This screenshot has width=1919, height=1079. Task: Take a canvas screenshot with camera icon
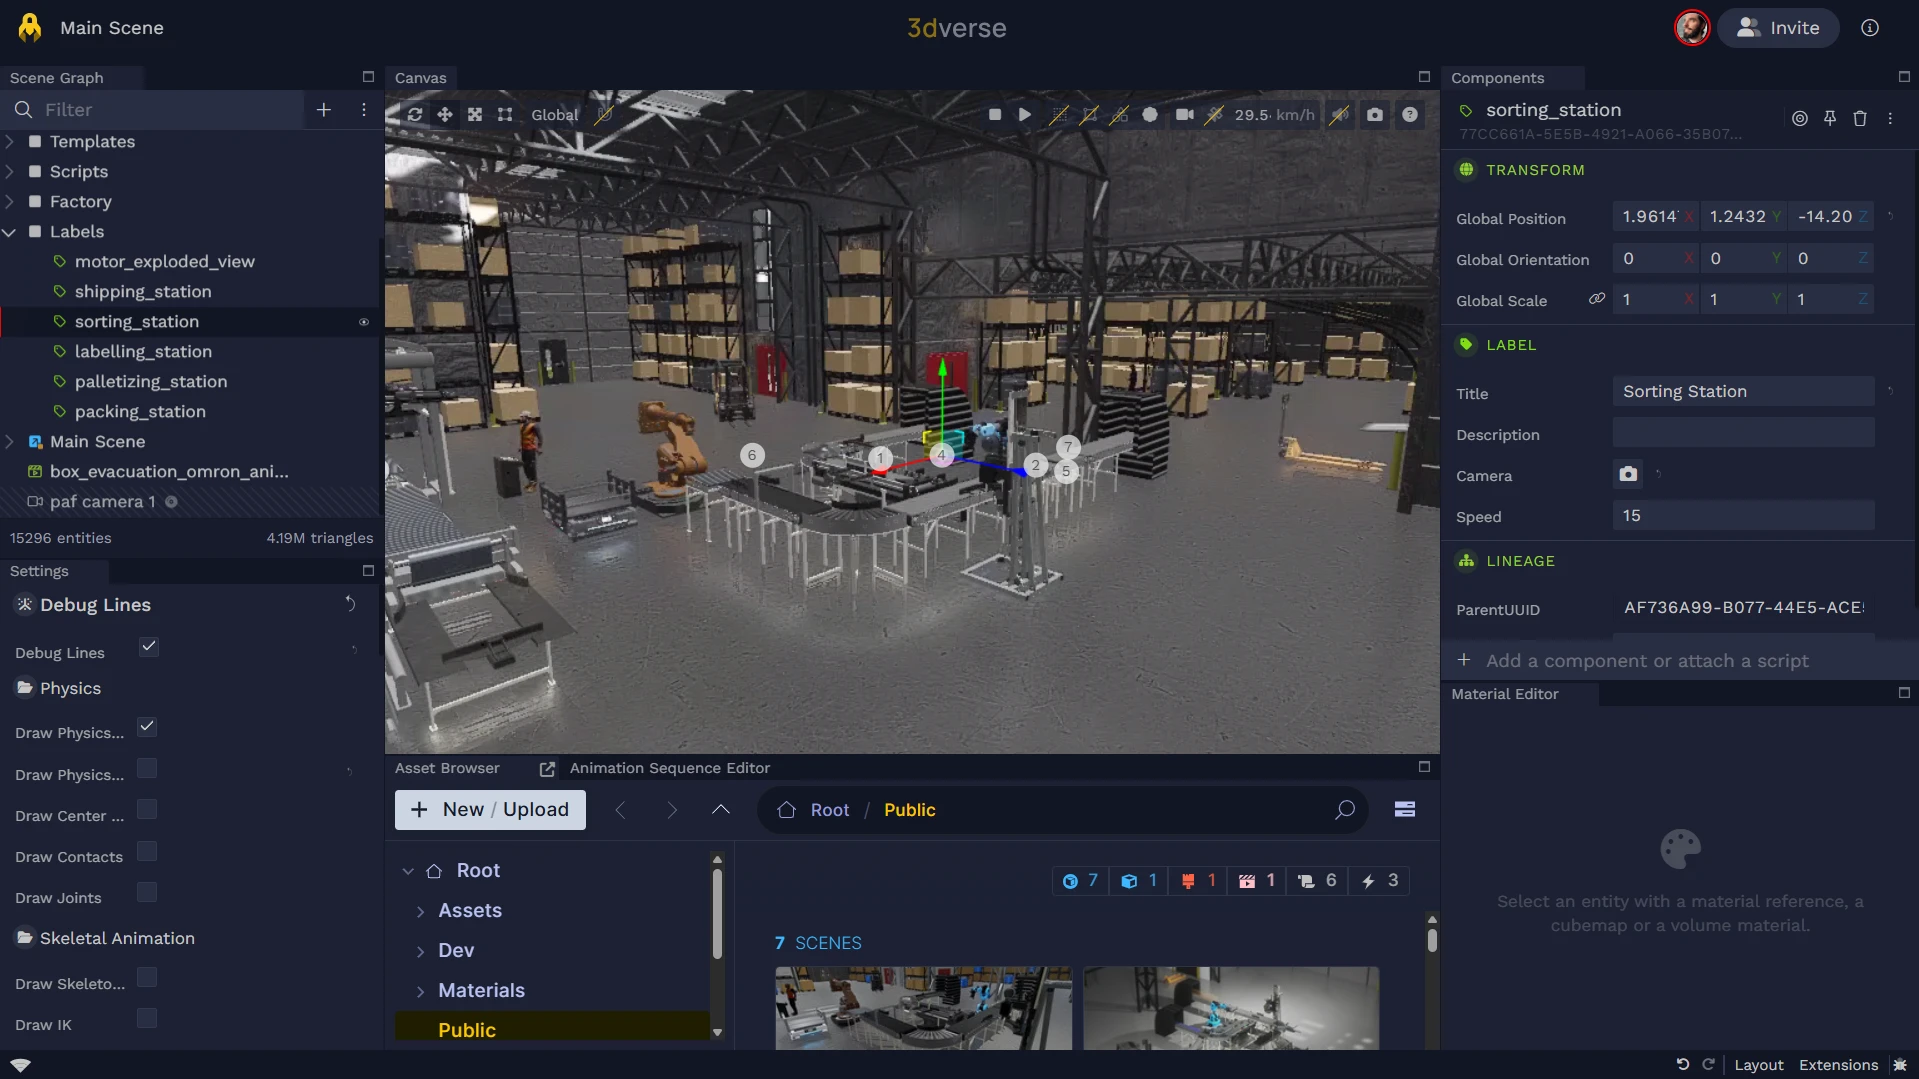(1375, 115)
